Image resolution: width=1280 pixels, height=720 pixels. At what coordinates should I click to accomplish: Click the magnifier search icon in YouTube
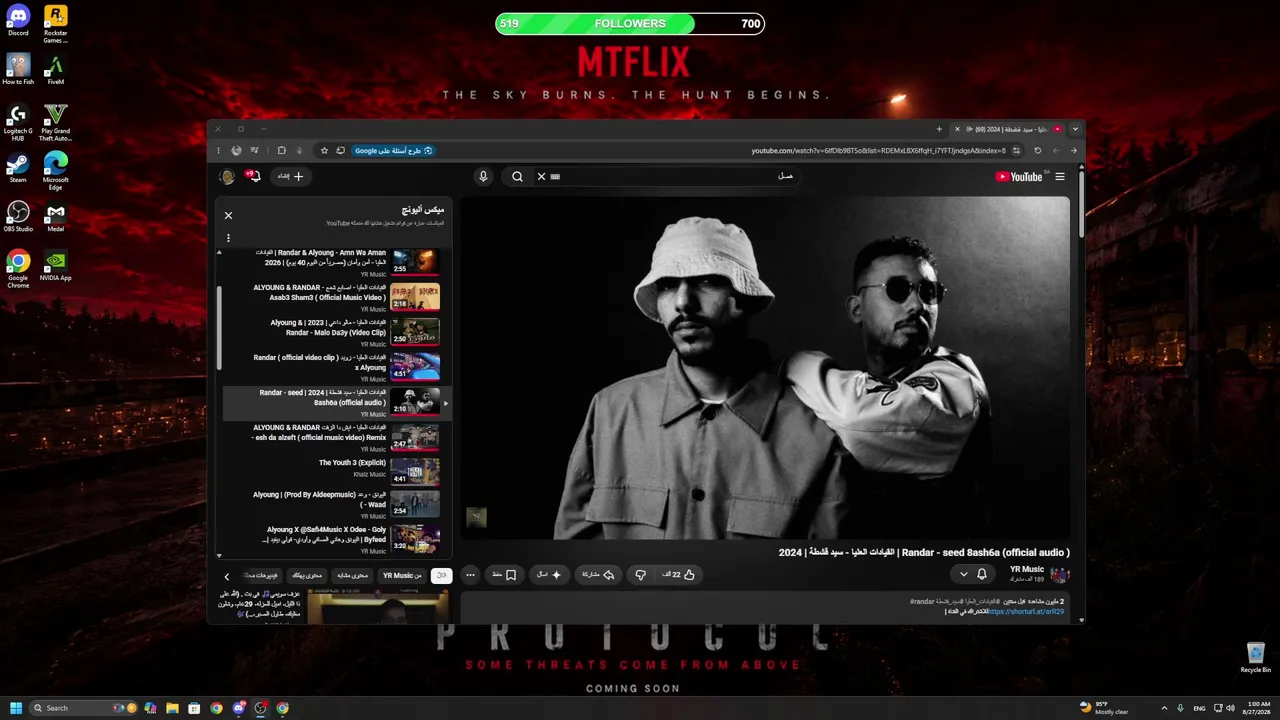pos(517,177)
